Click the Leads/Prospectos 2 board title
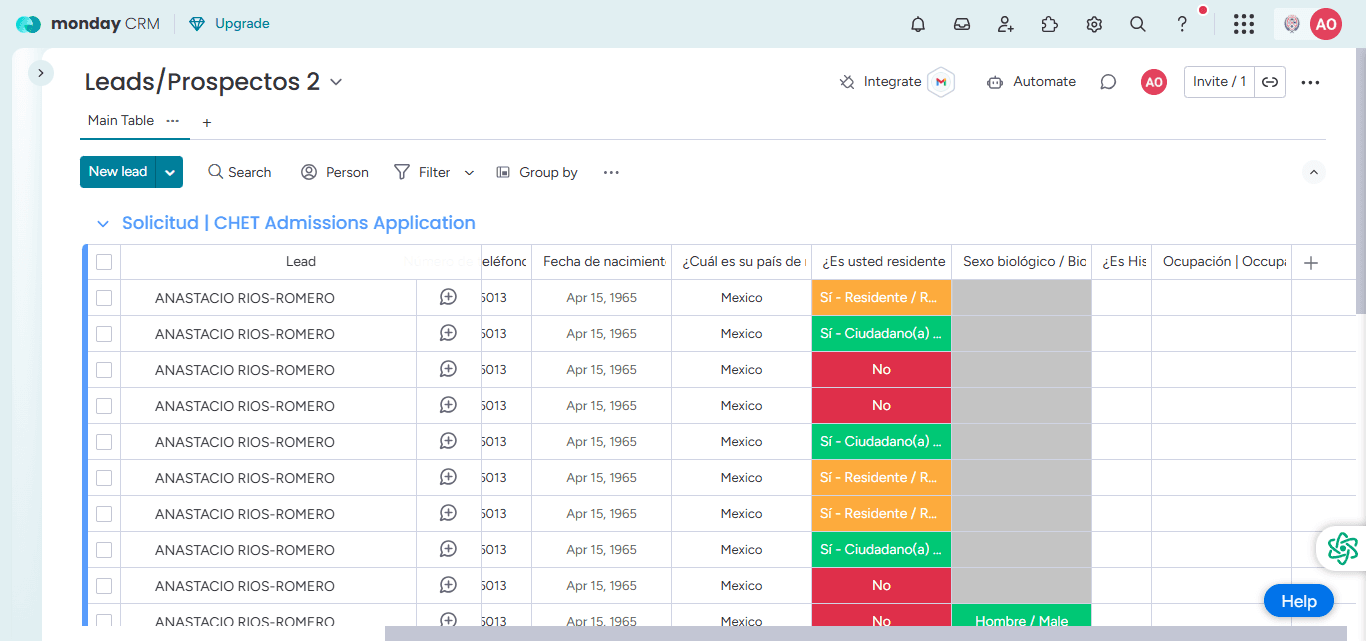The height and width of the screenshot is (641, 1366). (x=202, y=82)
